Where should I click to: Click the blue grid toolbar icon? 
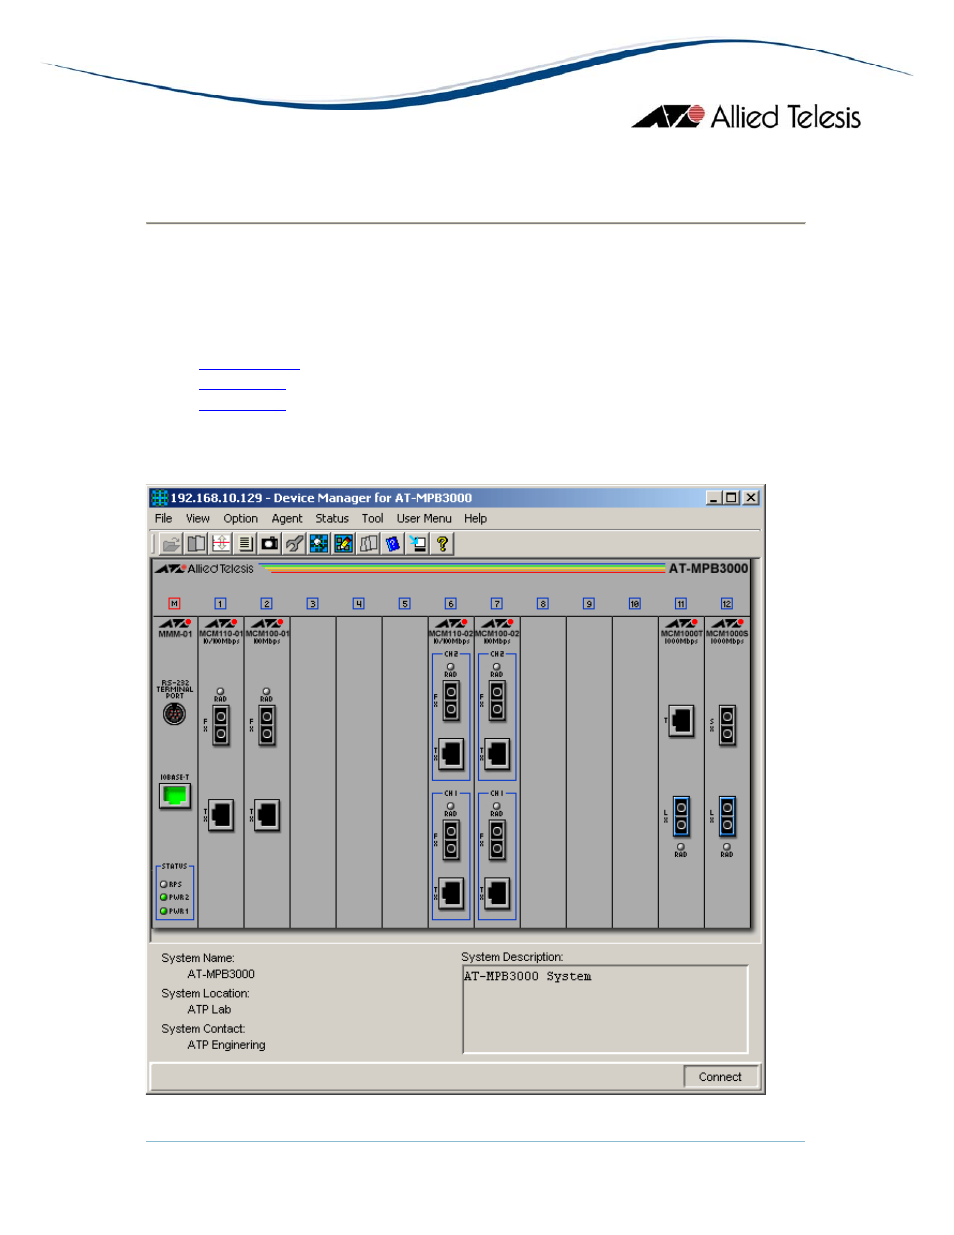click(x=319, y=544)
